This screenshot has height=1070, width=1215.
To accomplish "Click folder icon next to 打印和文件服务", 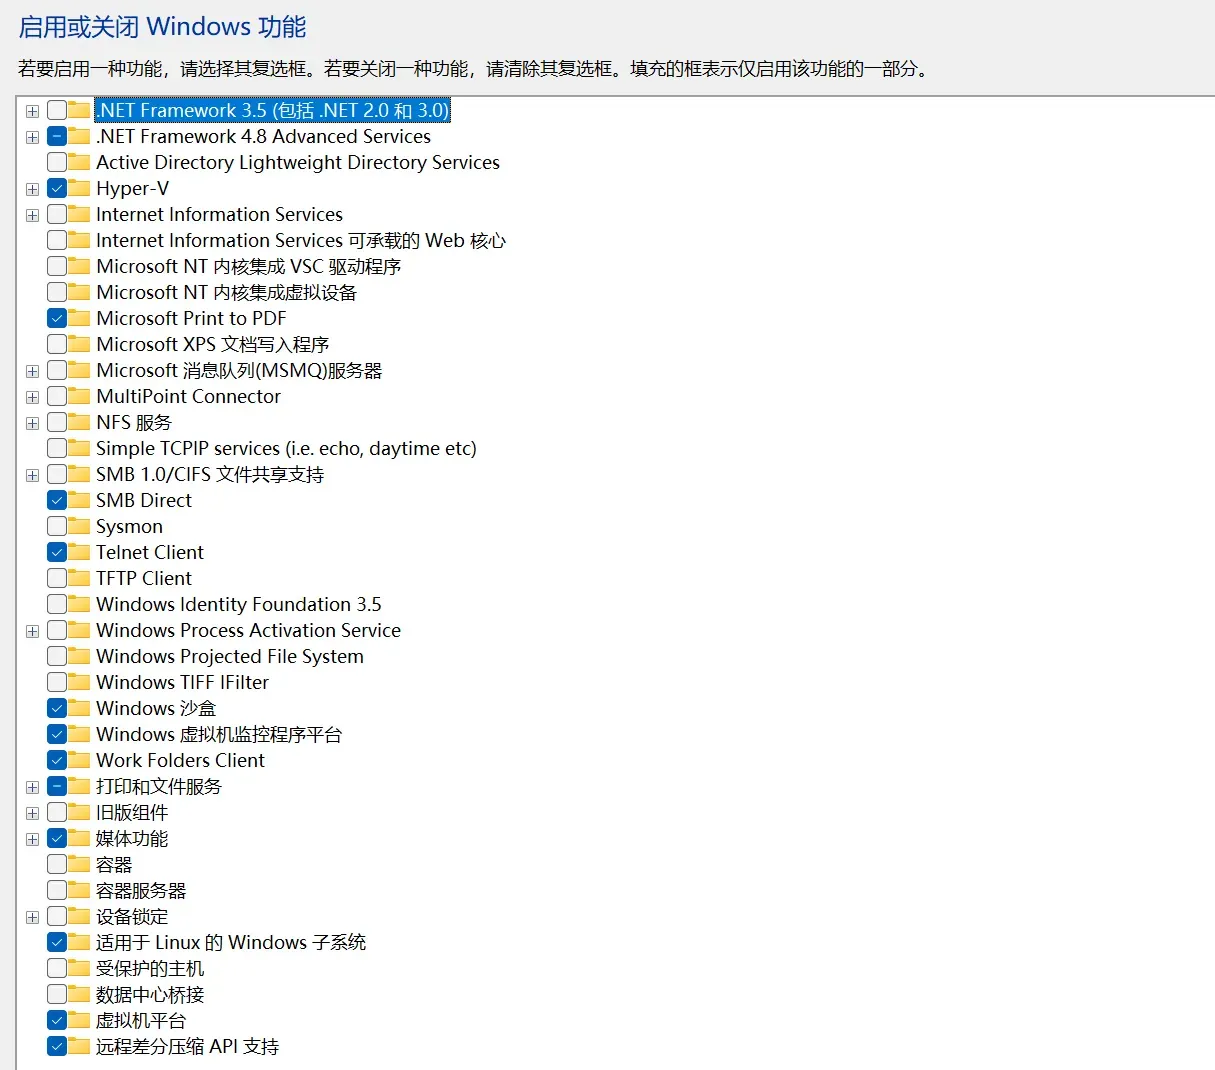I will 79,786.
